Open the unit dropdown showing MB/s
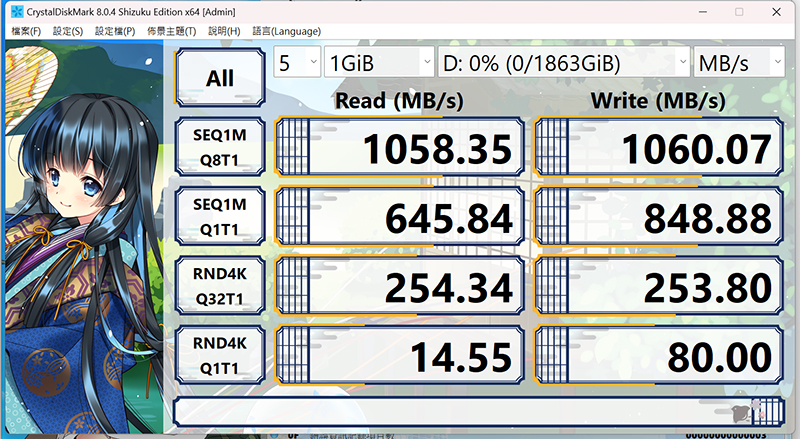The height and width of the screenshot is (439, 800). [739, 62]
